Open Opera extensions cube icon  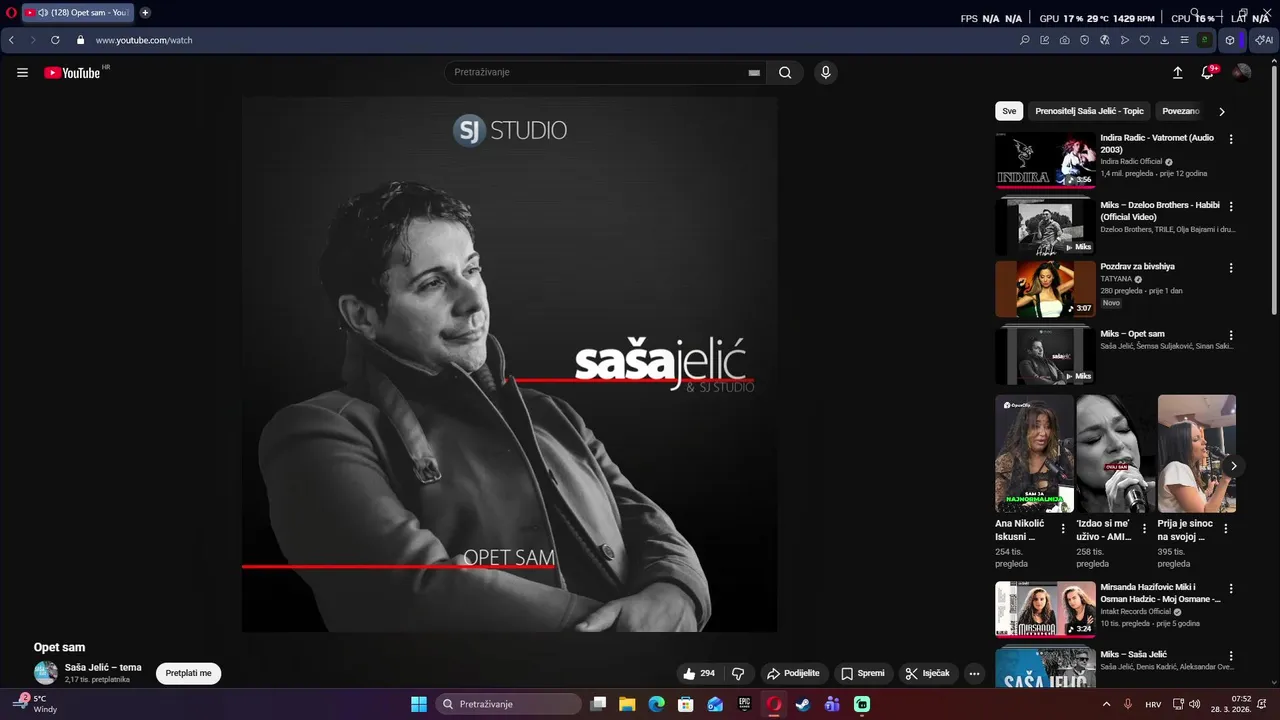(1230, 40)
